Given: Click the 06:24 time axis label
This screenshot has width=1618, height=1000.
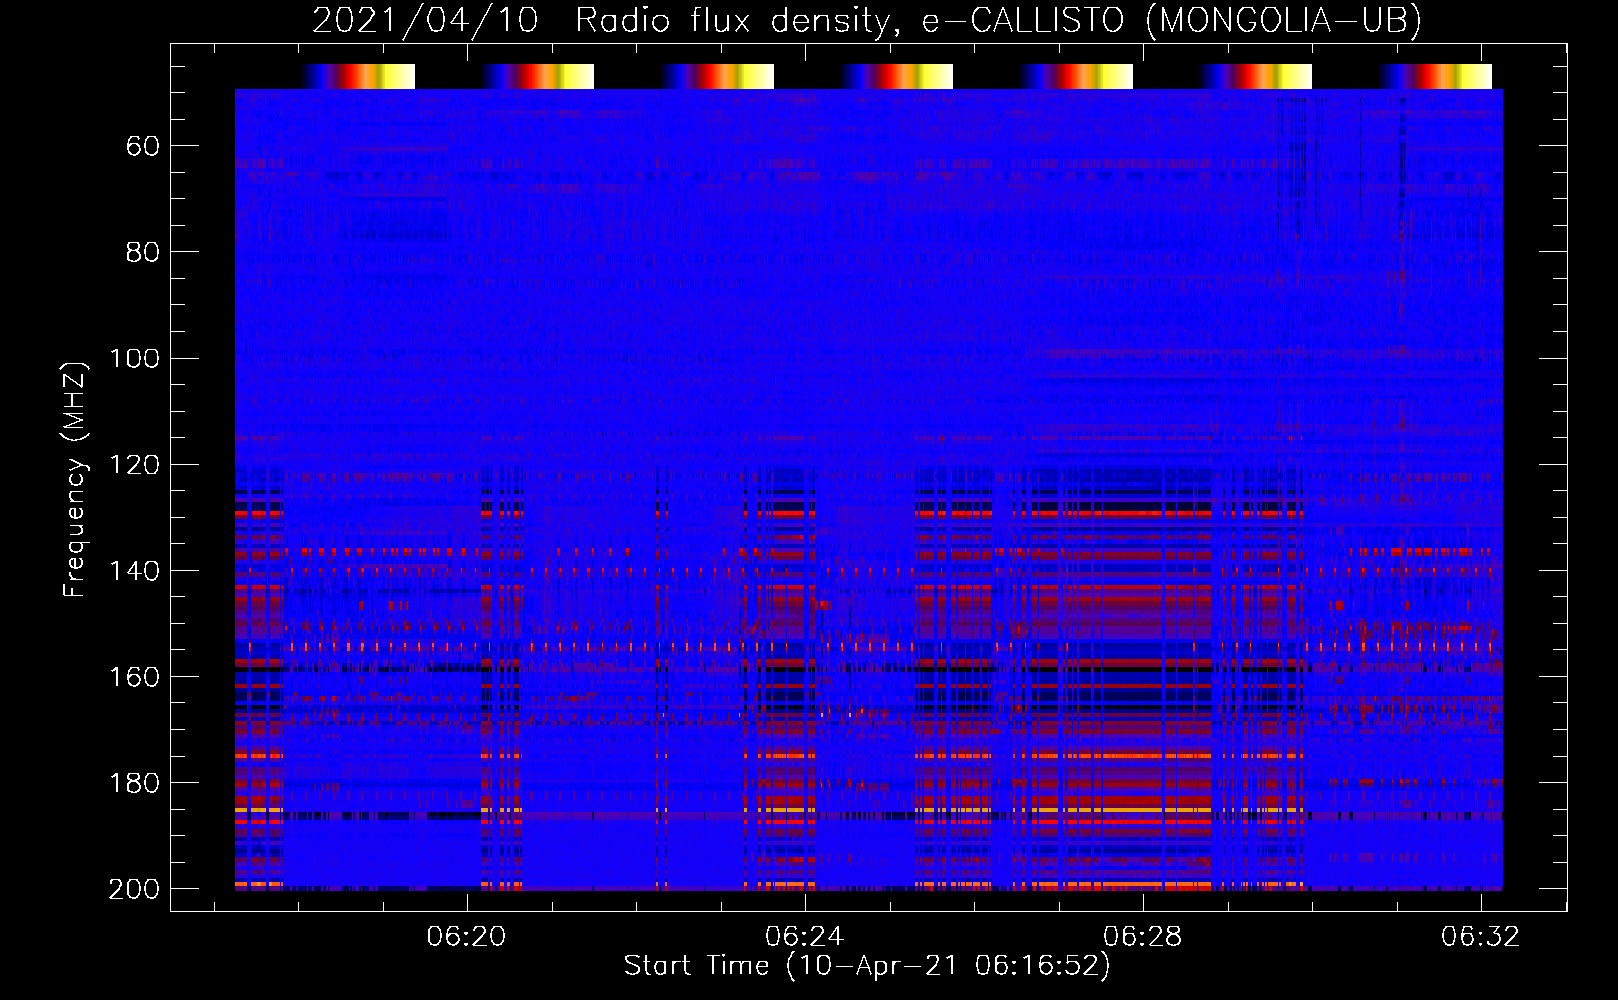Looking at the screenshot, I should point(804,937).
